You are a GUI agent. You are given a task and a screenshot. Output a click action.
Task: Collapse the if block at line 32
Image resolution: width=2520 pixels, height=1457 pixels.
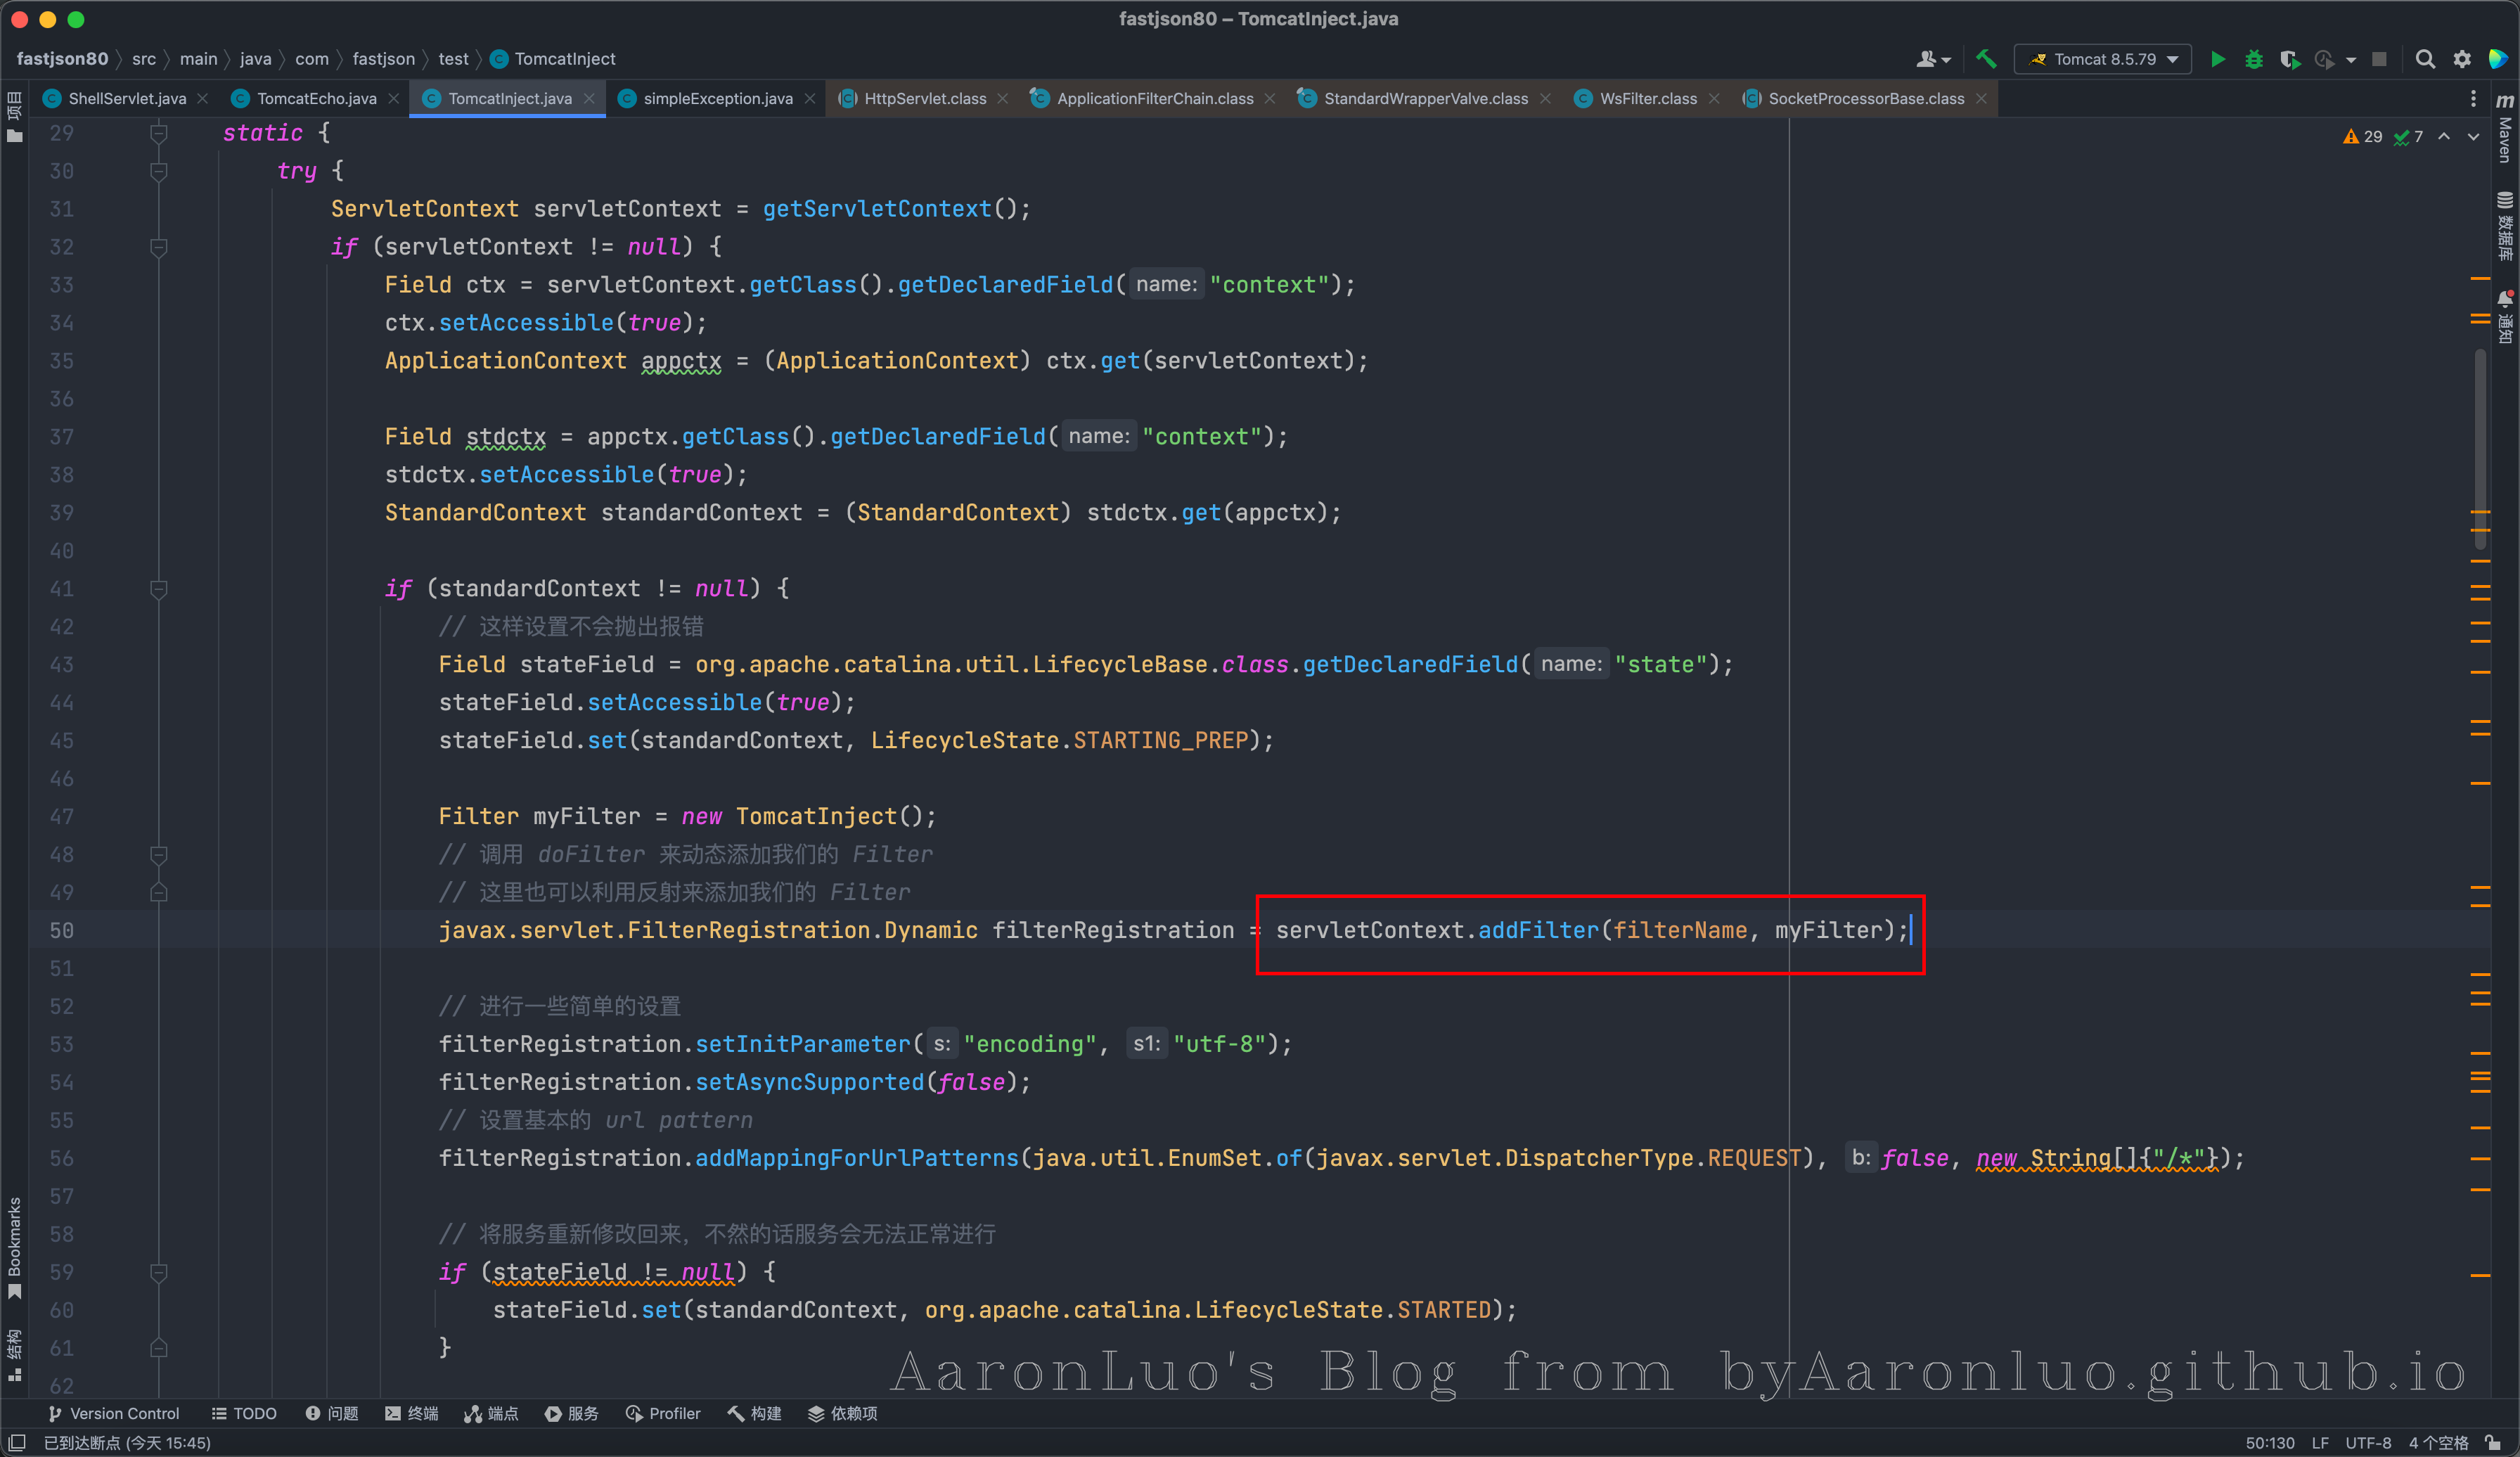158,247
